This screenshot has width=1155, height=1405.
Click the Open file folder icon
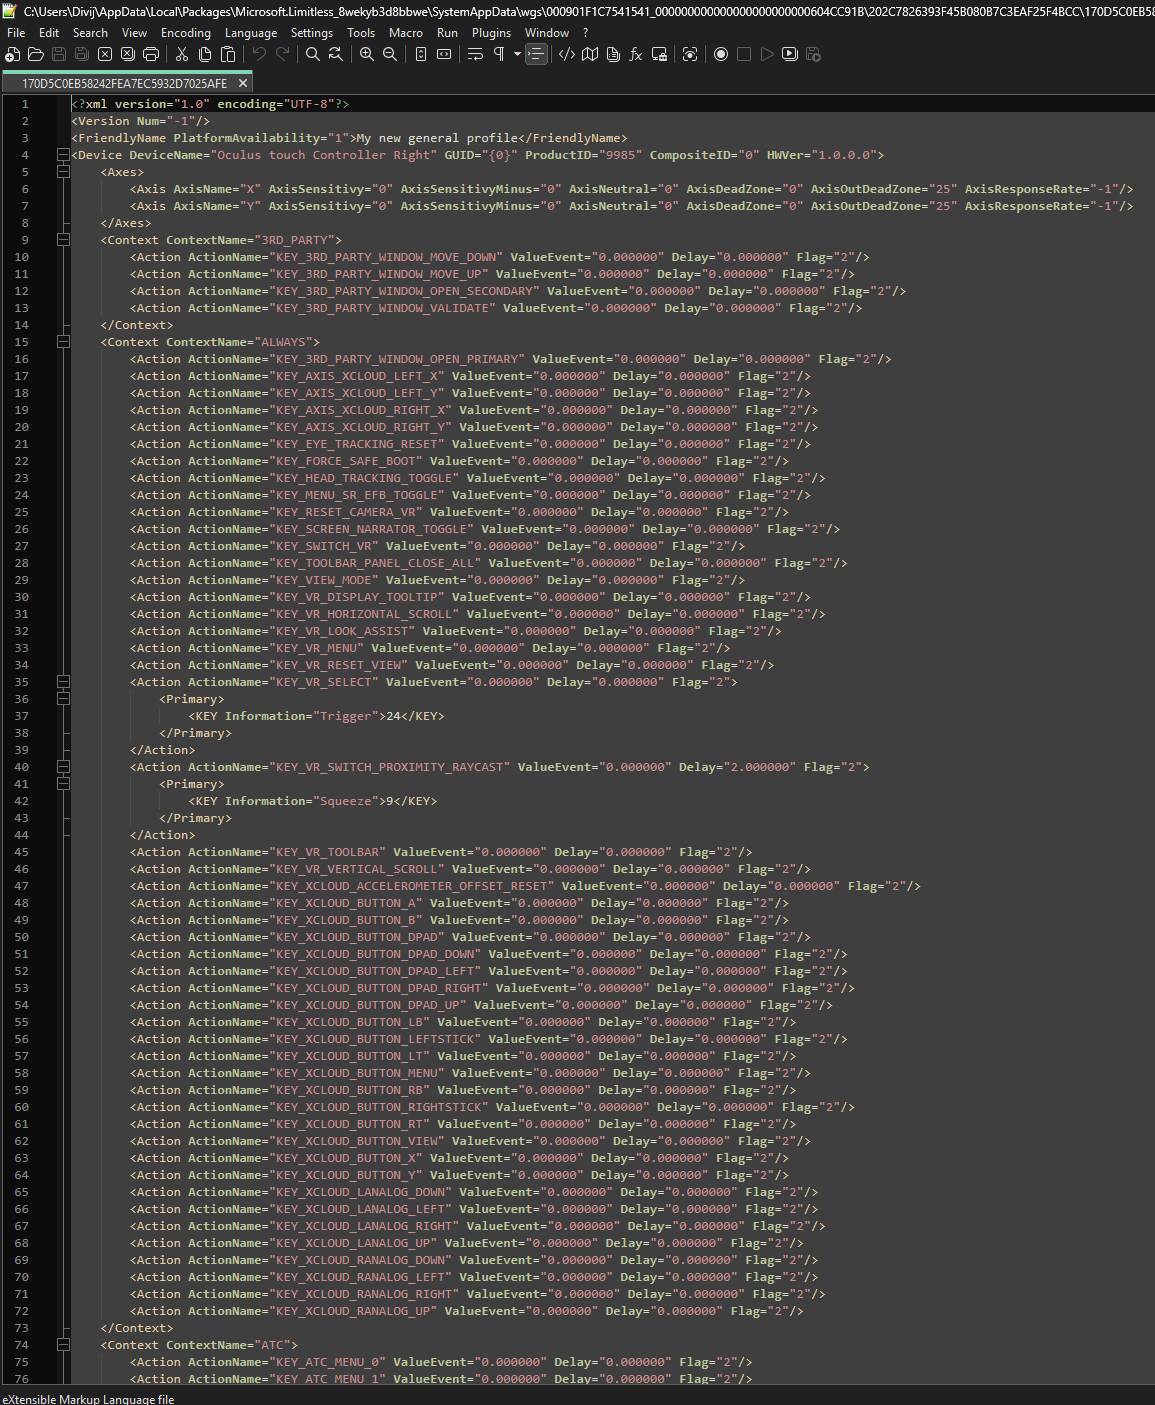[x=36, y=54]
